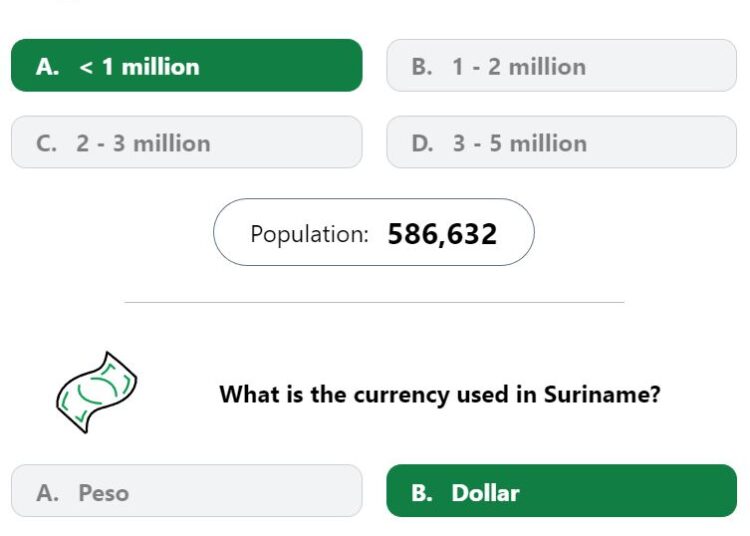Click the word "Suriname" in the question
750x536 pixels.
click(602, 394)
